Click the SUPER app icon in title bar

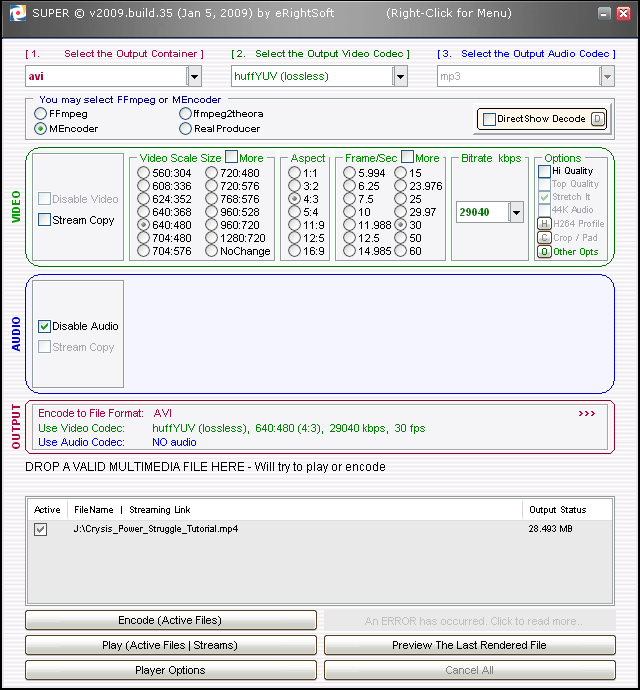tap(17, 13)
